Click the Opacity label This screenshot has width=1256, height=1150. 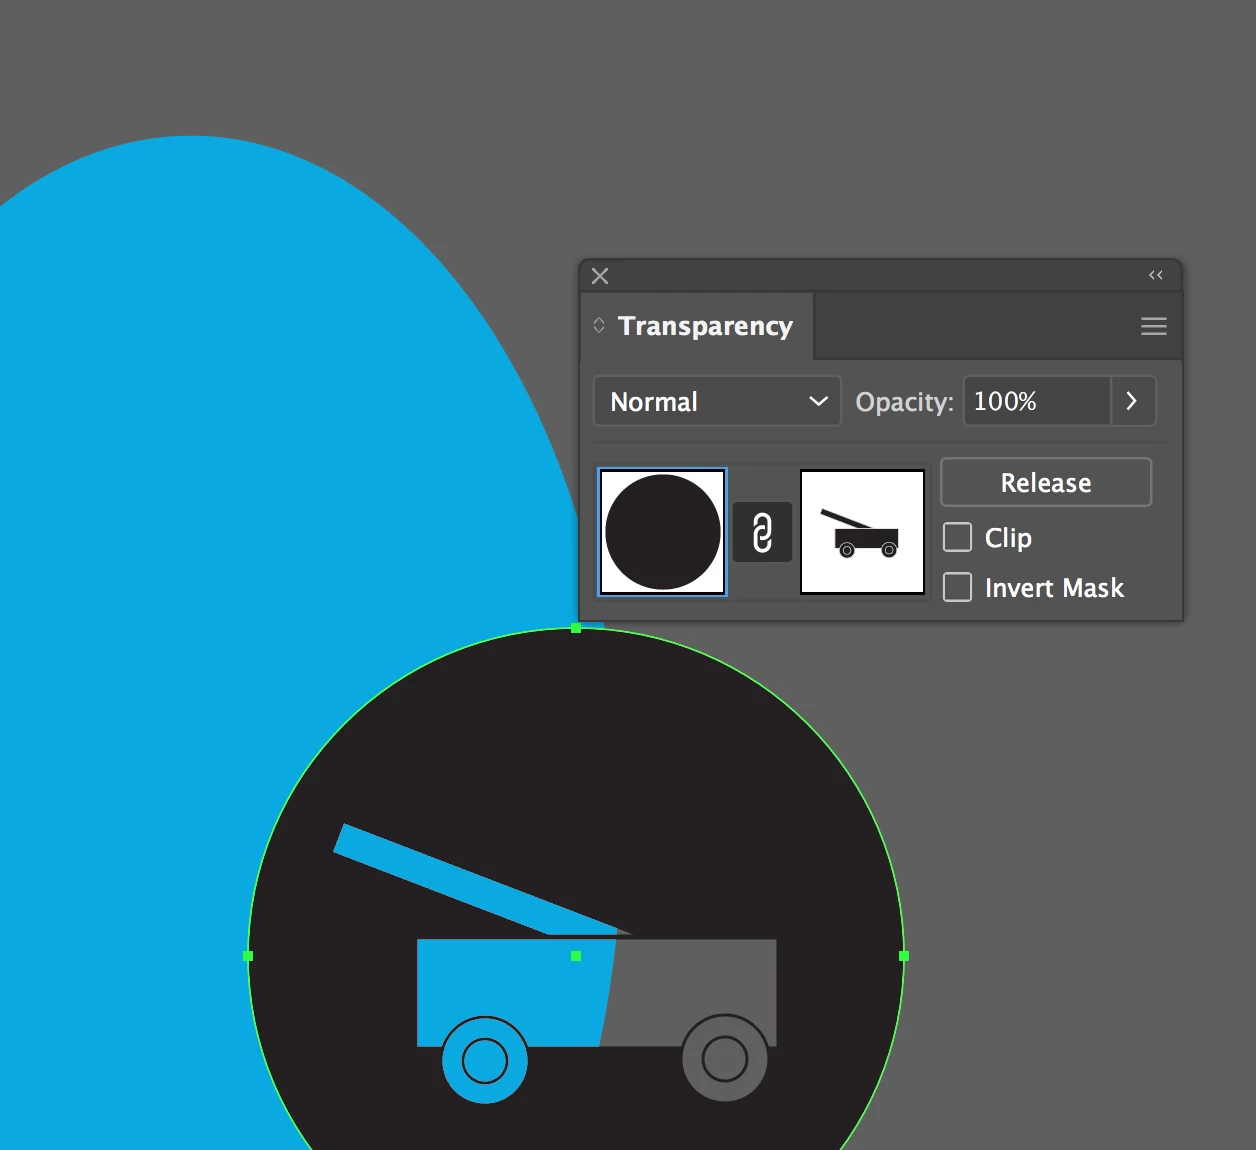coord(904,402)
